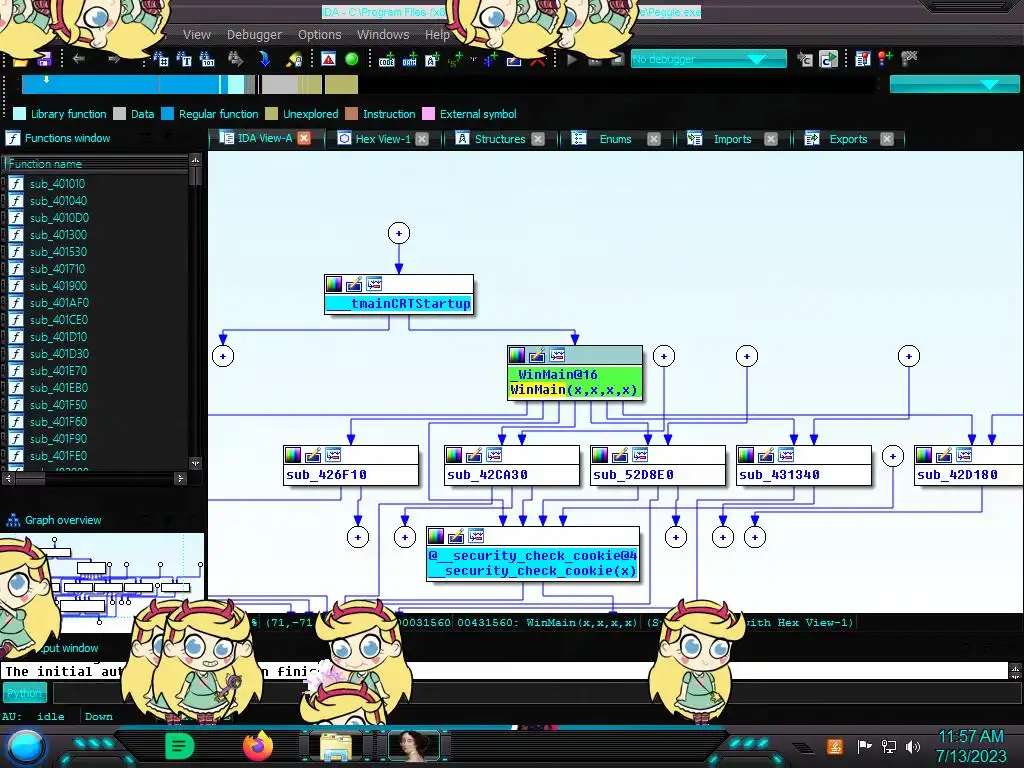Open the Windows menu
This screenshot has width=1024, height=768.
(x=383, y=35)
